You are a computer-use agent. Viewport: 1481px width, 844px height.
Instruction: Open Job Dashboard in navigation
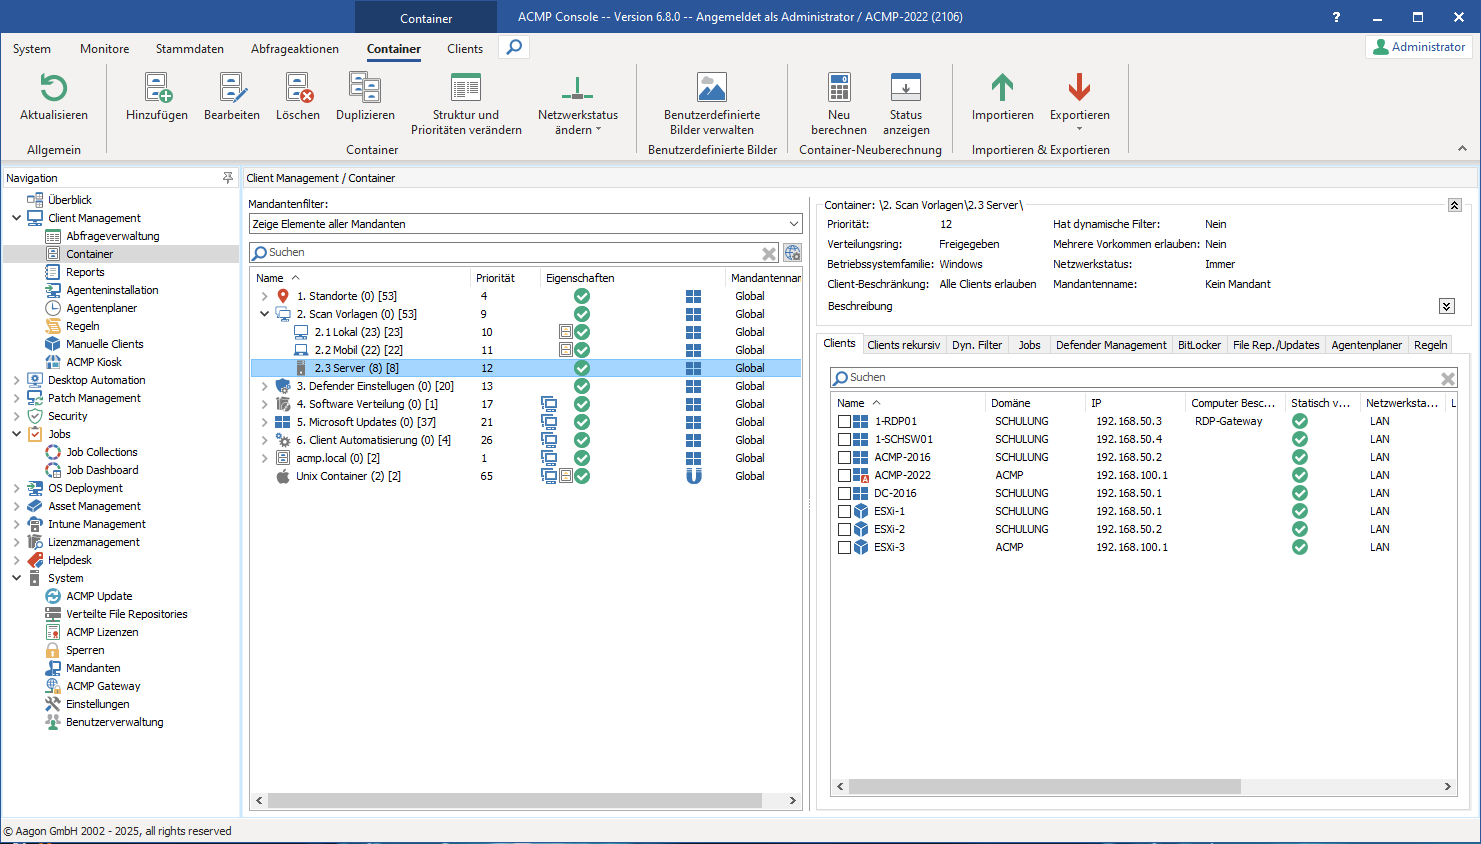point(102,470)
